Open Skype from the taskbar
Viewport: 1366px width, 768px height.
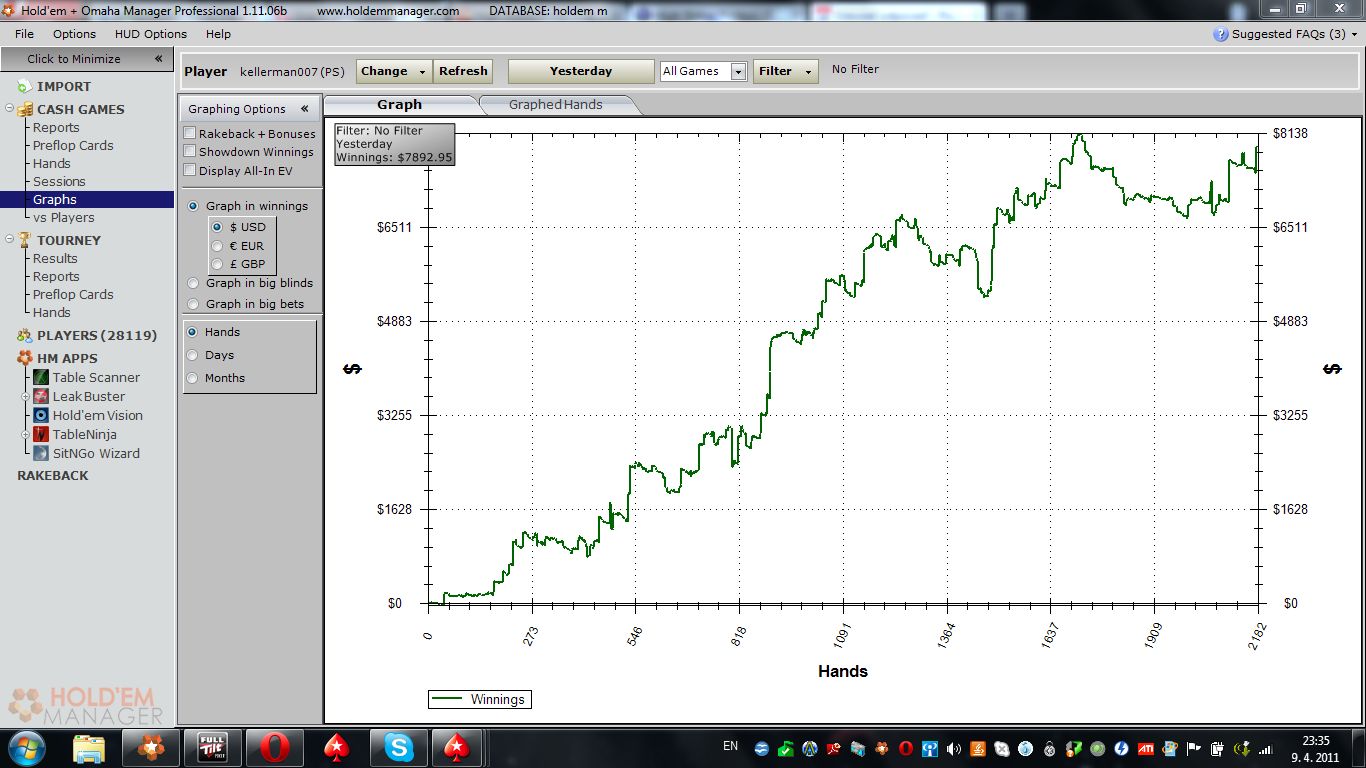398,747
